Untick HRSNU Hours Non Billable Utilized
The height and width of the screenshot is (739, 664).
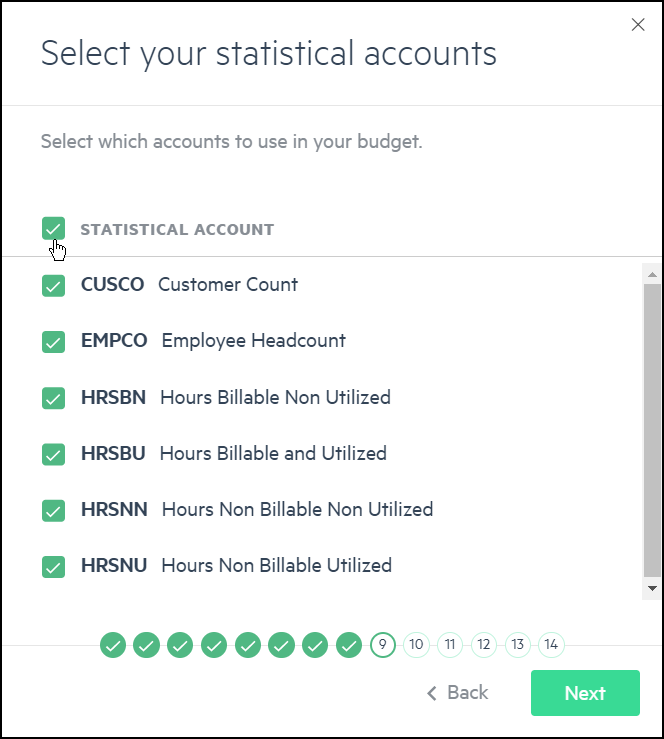(53, 567)
